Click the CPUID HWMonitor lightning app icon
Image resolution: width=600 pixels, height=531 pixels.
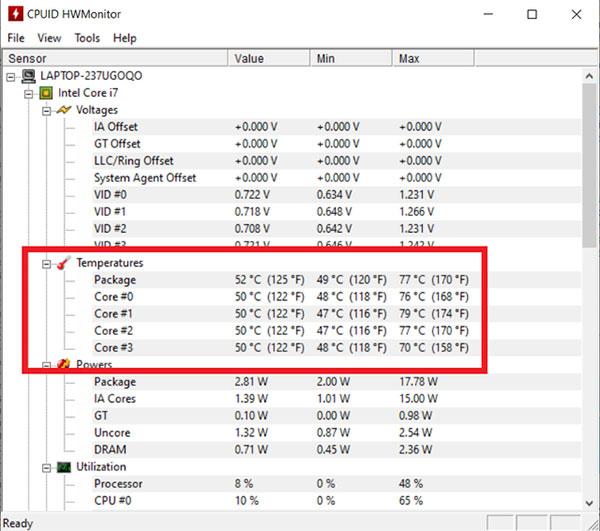tap(15, 14)
